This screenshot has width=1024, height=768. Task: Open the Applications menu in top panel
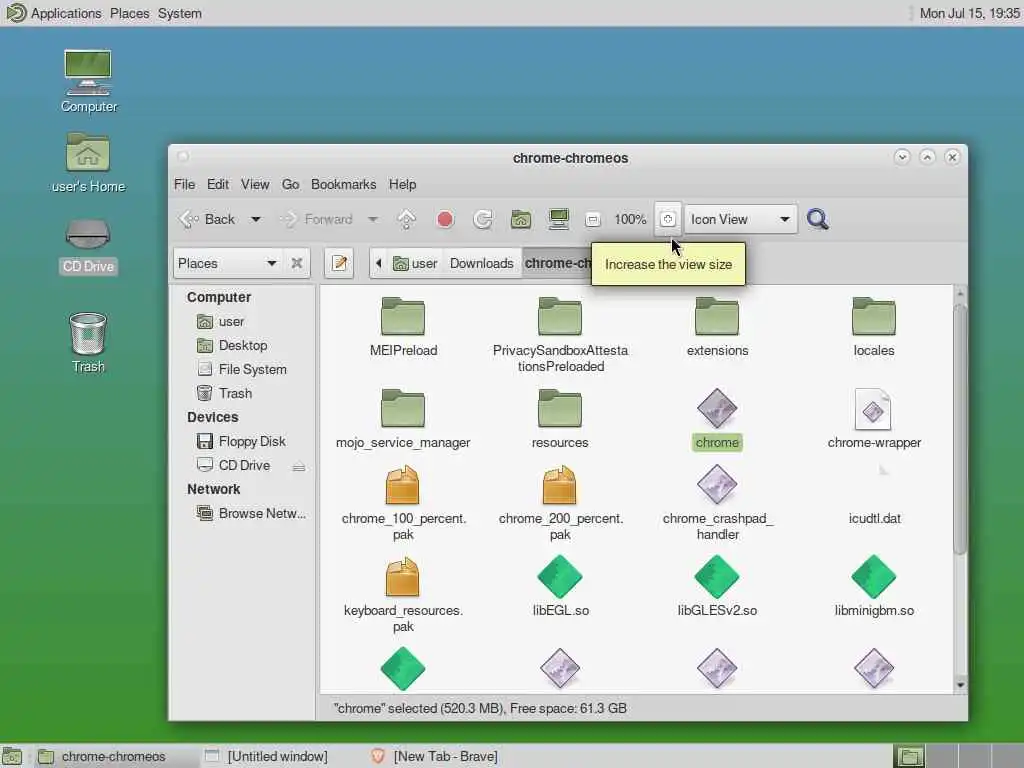coord(54,13)
